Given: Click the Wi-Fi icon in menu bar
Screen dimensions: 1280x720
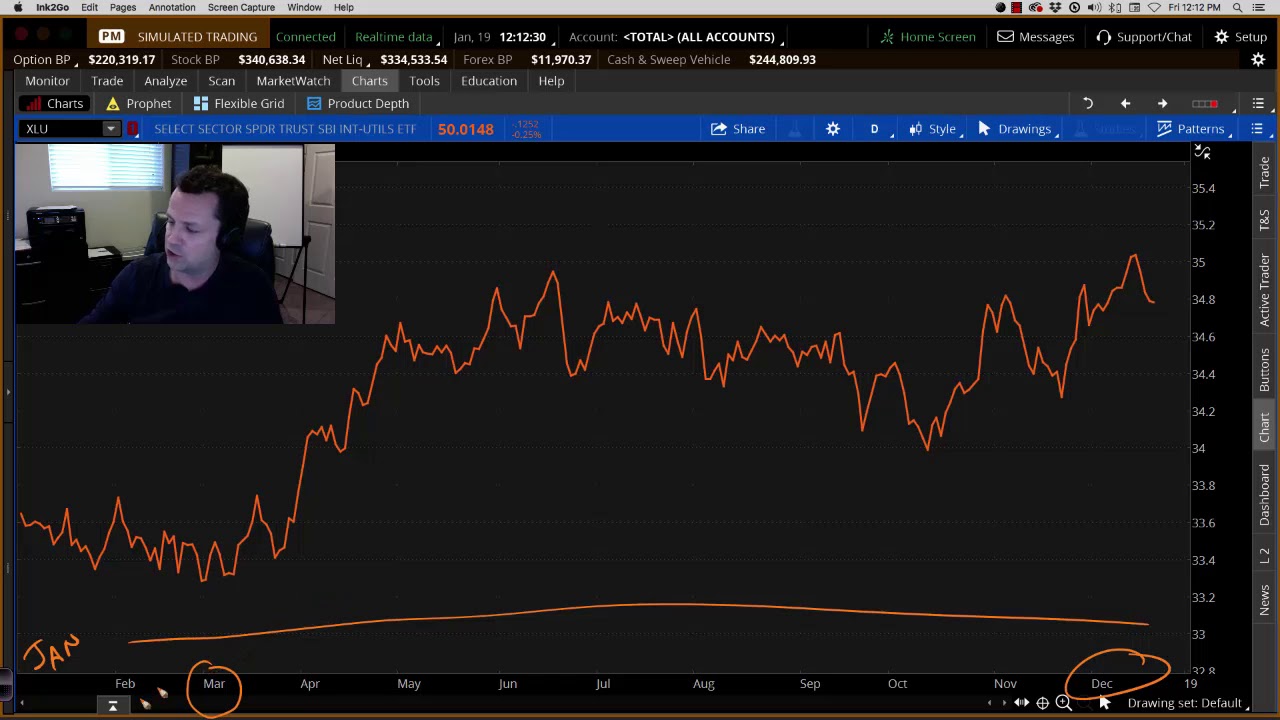Looking at the screenshot, I should point(1155,7).
